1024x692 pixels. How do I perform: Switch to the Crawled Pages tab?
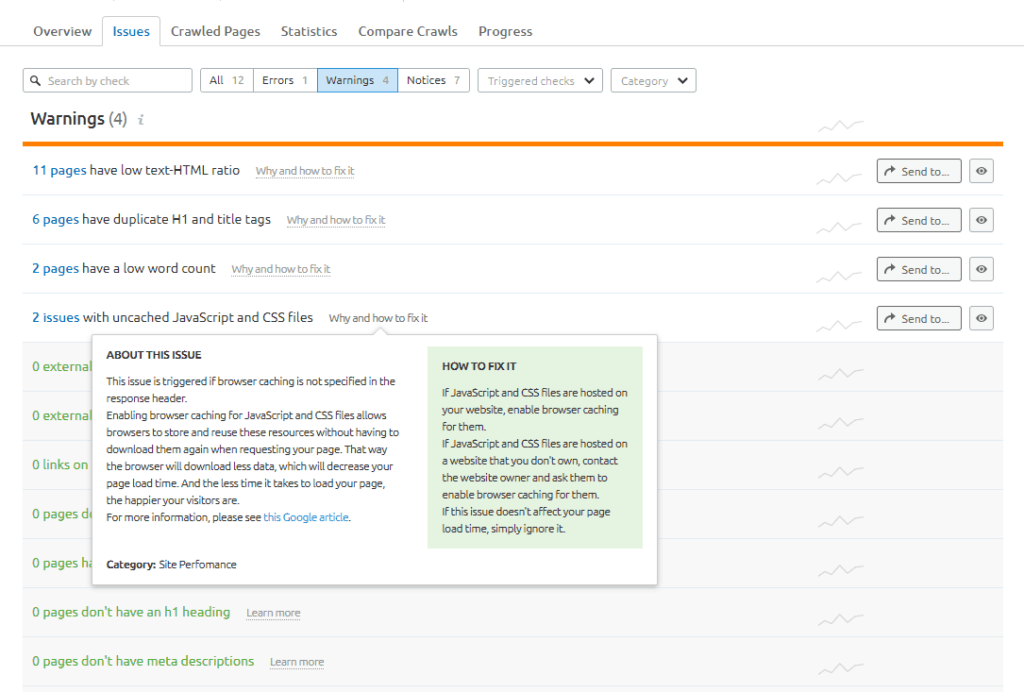[x=215, y=31]
